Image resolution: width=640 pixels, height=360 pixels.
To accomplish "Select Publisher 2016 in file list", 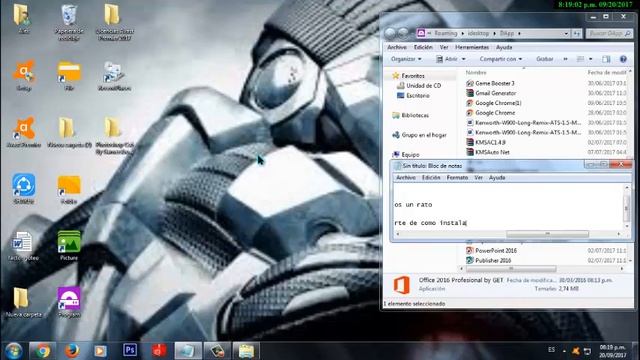I will coord(489,260).
